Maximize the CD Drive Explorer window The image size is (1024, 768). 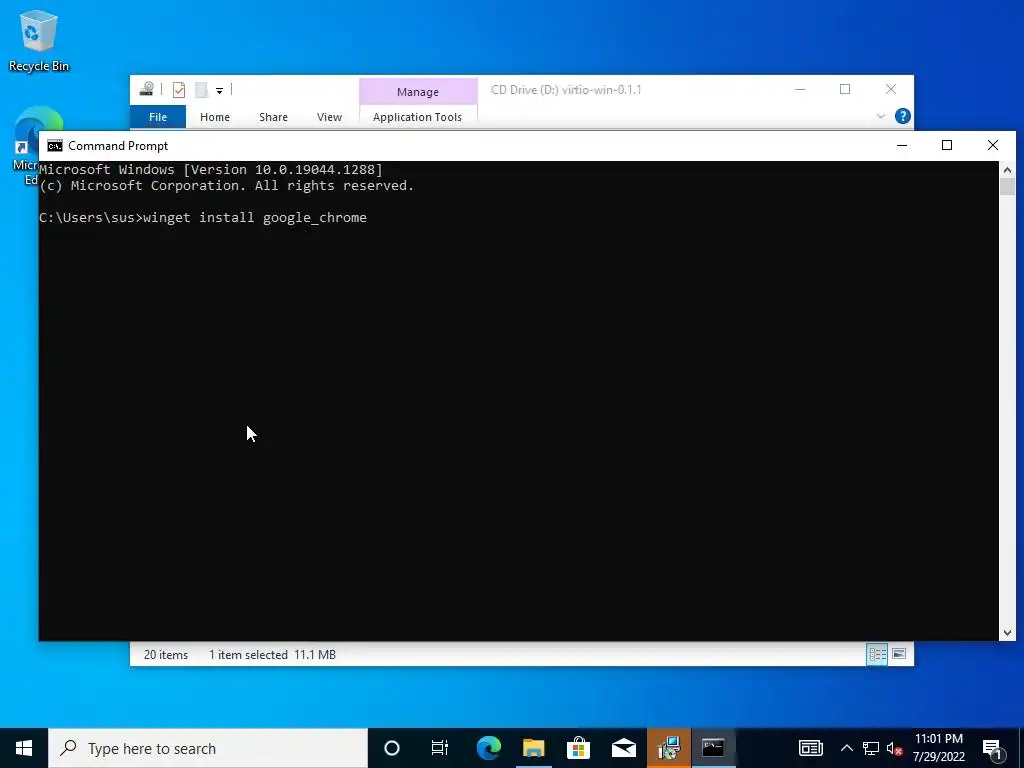pos(845,89)
